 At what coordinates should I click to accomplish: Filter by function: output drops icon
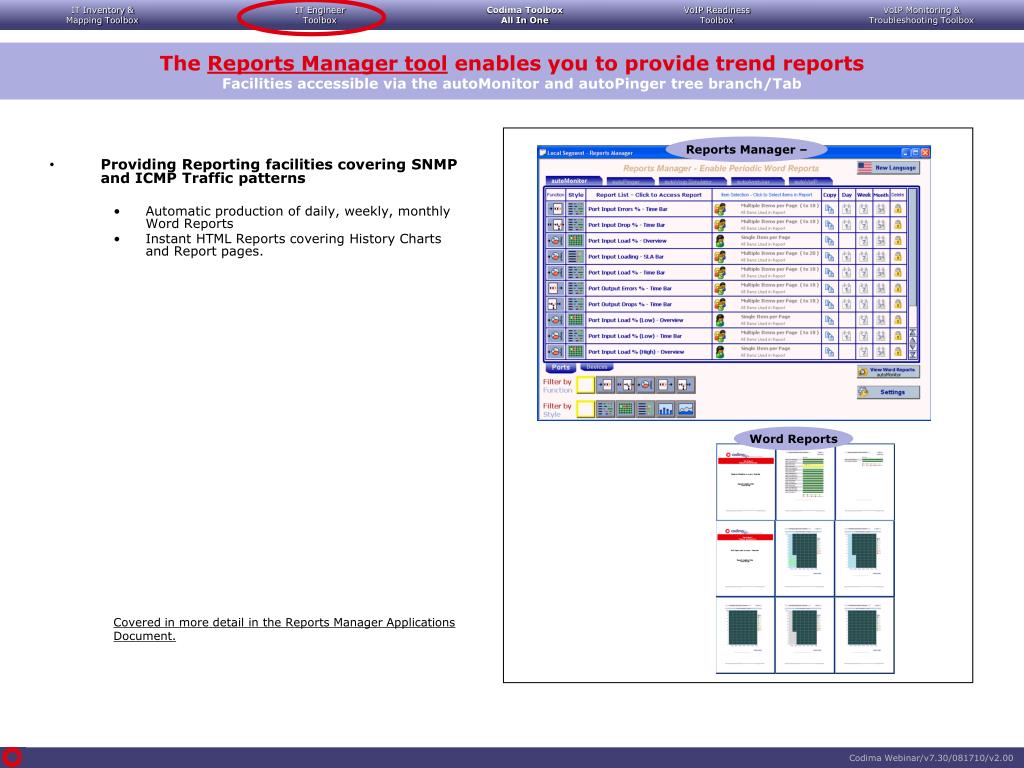point(686,385)
